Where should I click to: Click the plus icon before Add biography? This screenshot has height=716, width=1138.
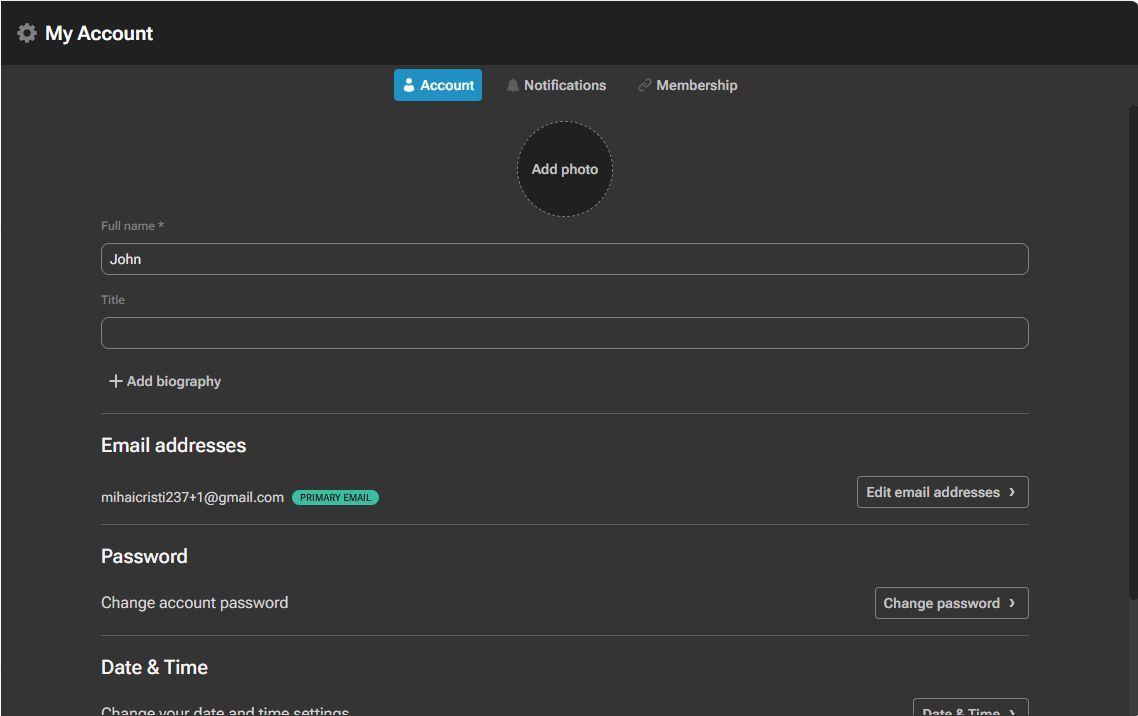[115, 381]
